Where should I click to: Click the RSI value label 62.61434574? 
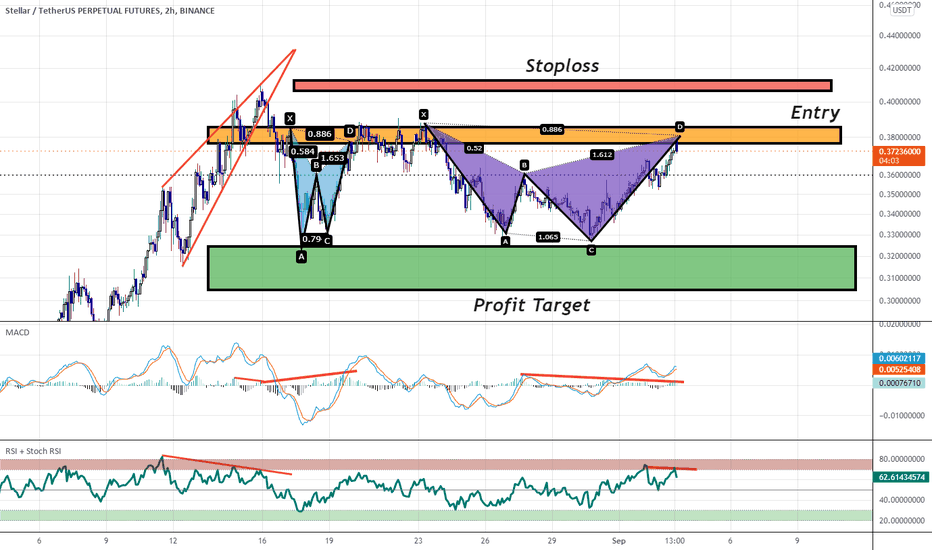click(x=900, y=477)
